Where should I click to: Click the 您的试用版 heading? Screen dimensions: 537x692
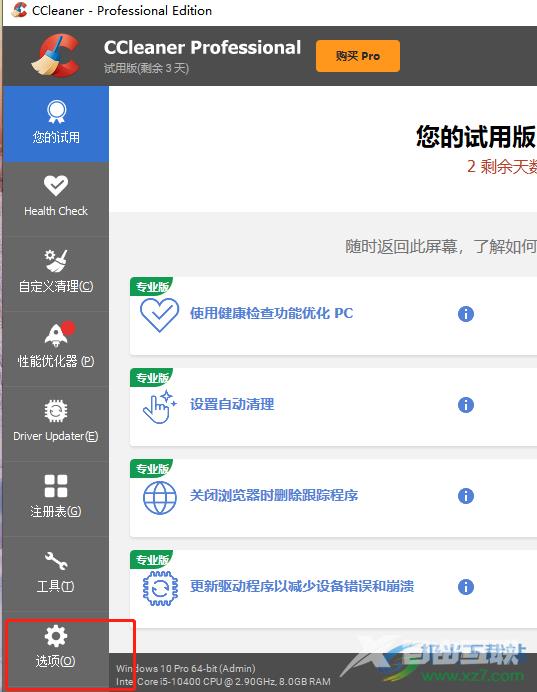pyautogui.click(x=476, y=136)
